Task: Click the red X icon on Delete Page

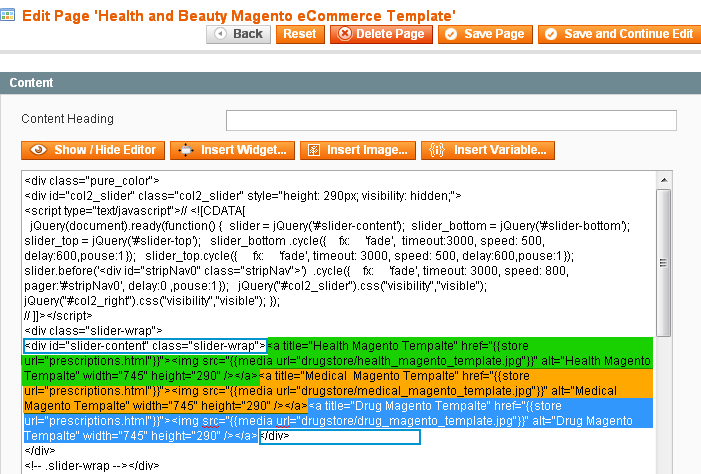Action: (345, 34)
